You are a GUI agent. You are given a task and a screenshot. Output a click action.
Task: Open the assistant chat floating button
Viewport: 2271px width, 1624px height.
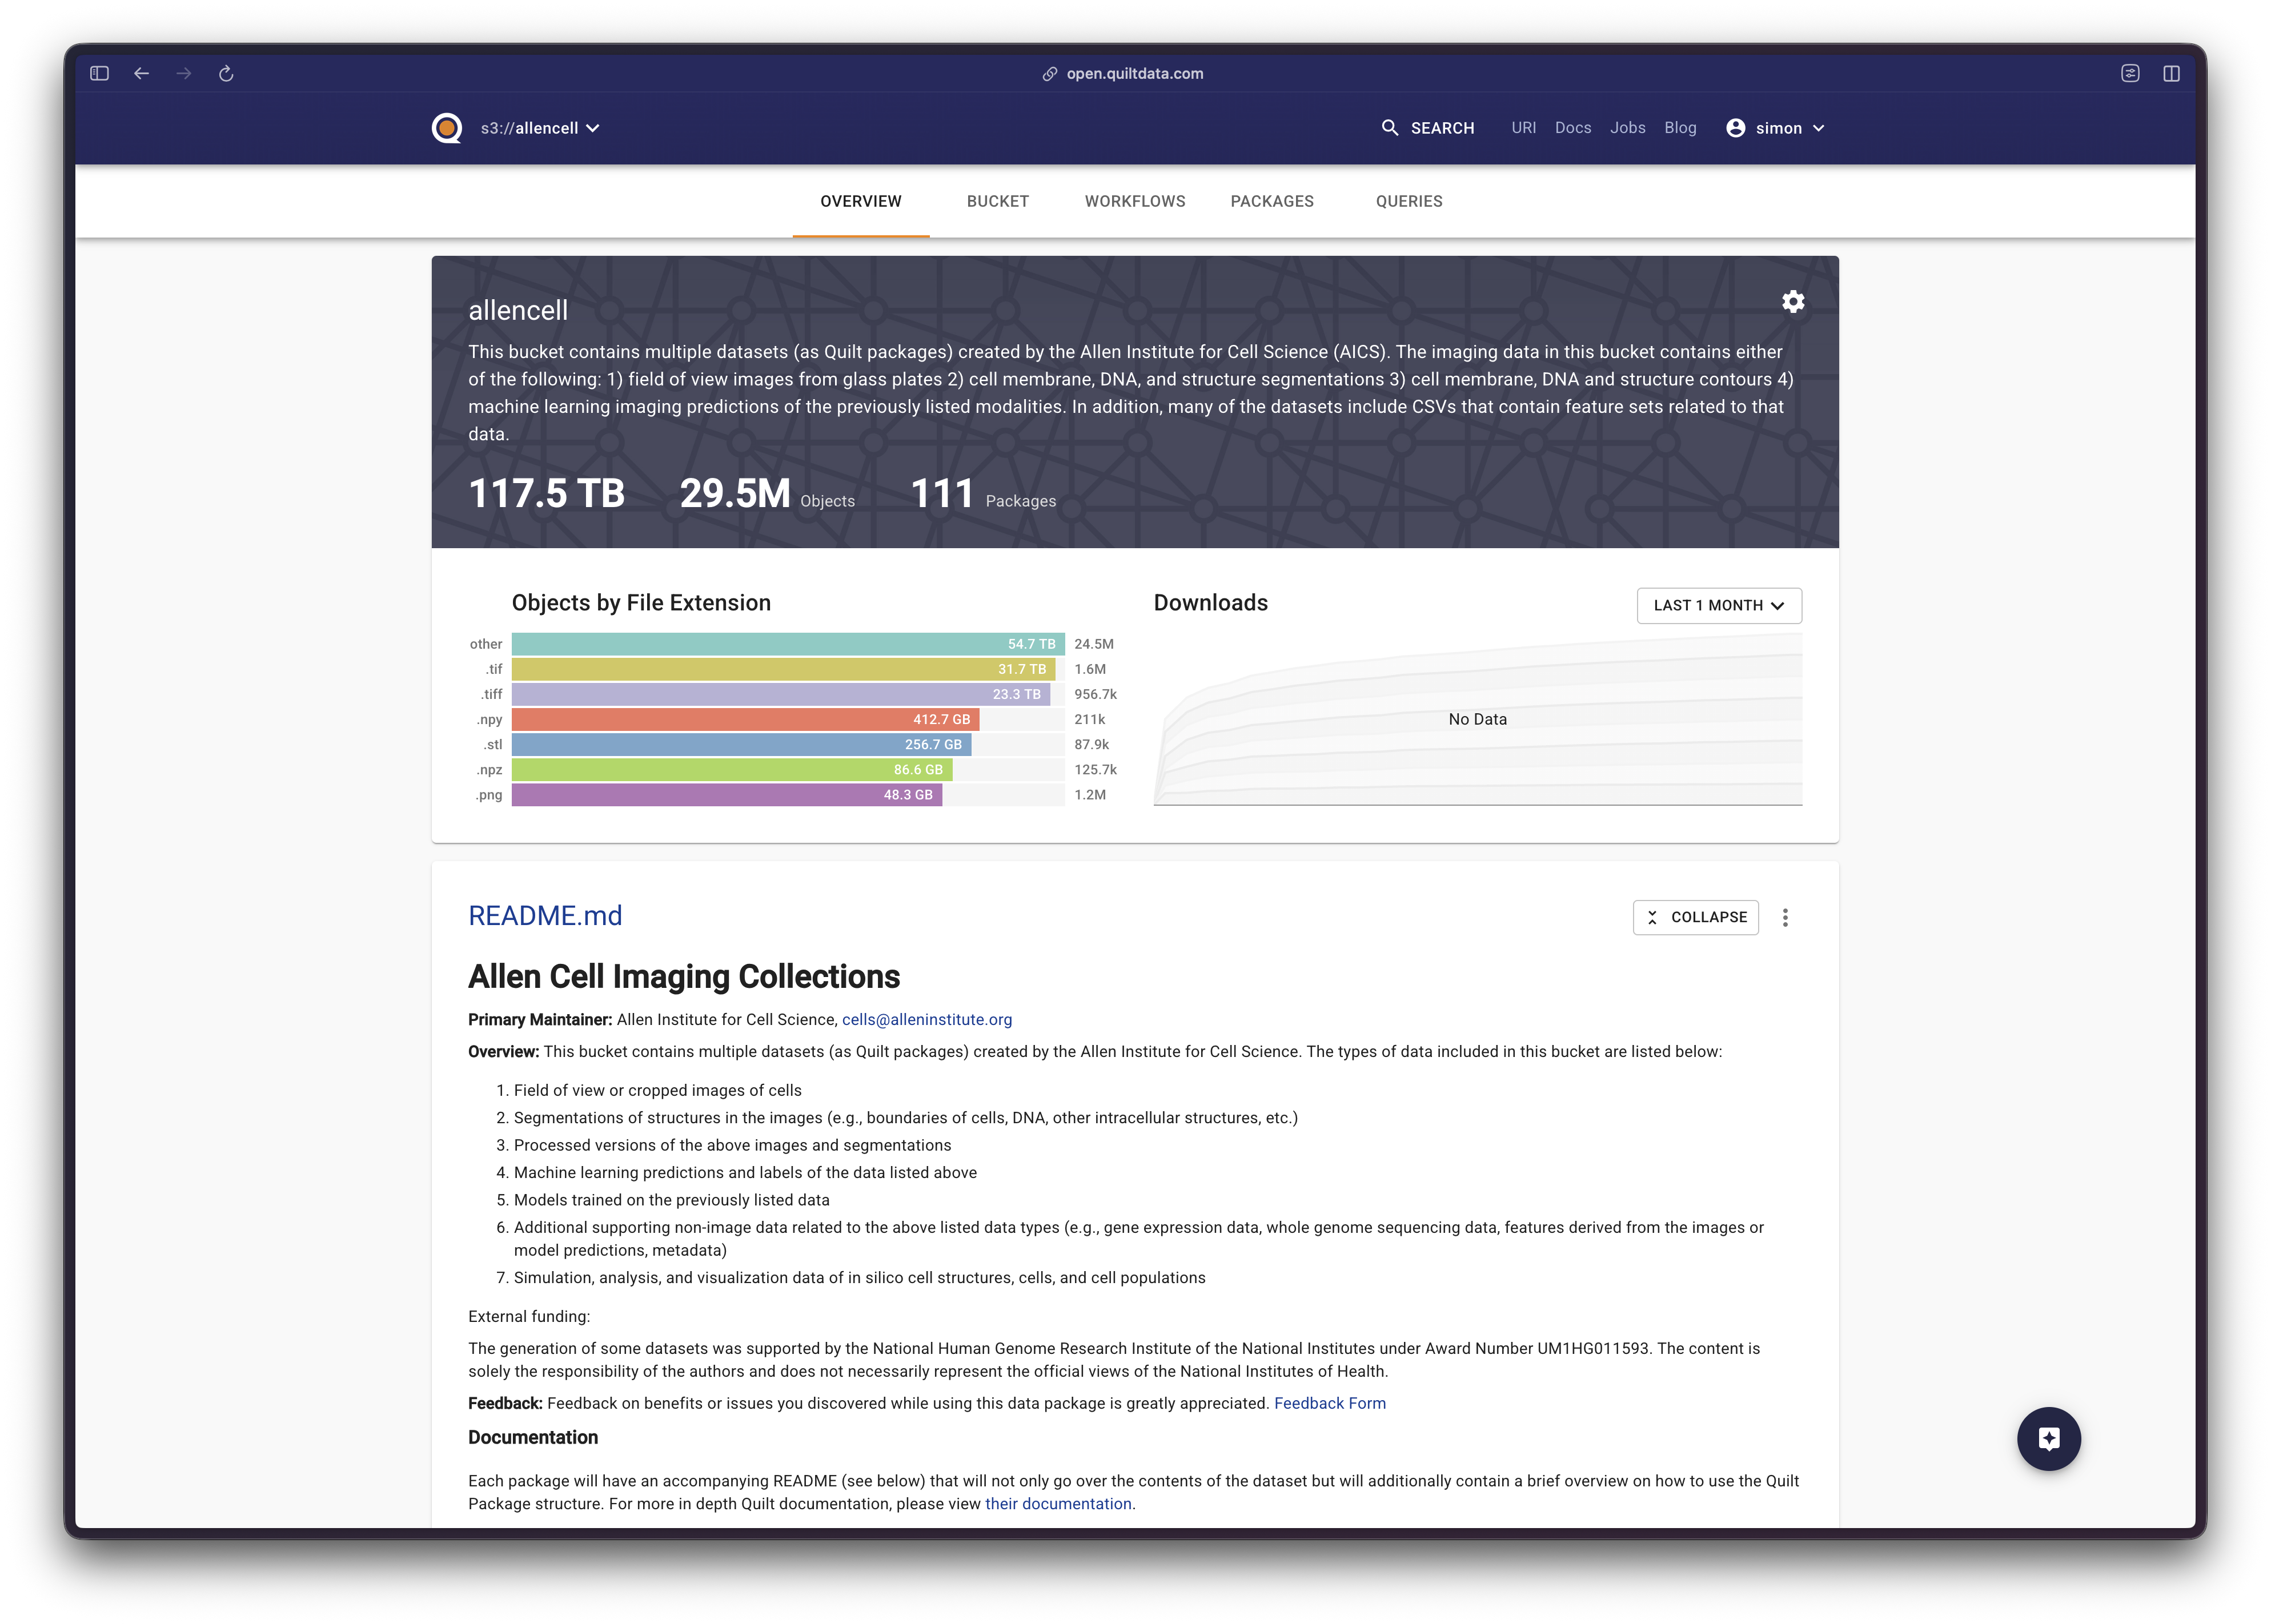(x=2049, y=1438)
